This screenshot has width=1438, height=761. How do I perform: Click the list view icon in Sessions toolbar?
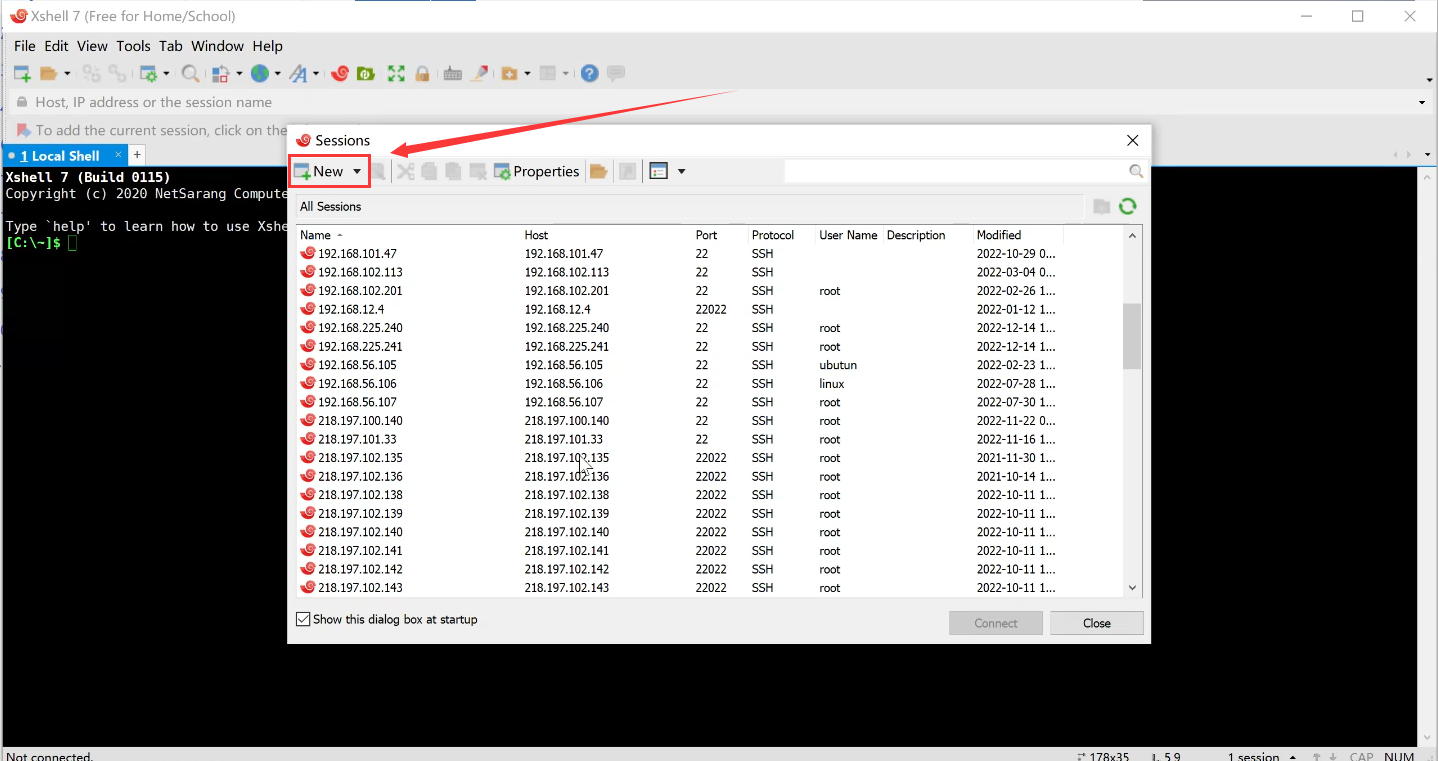pos(658,171)
